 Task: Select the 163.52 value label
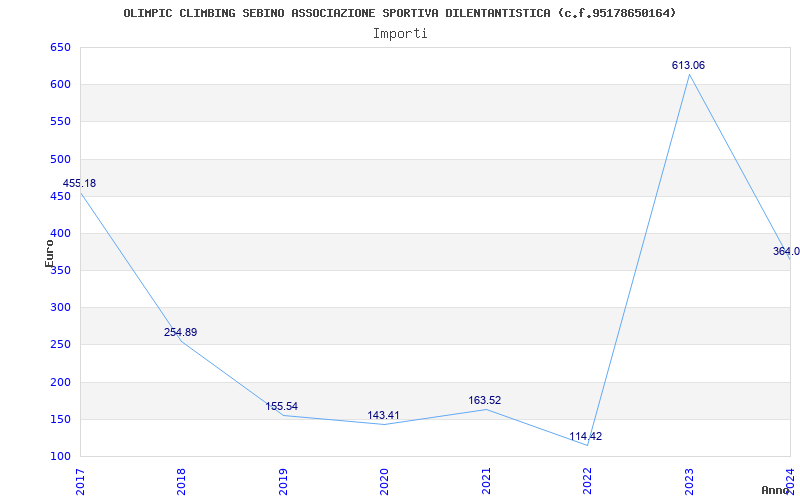(x=485, y=400)
